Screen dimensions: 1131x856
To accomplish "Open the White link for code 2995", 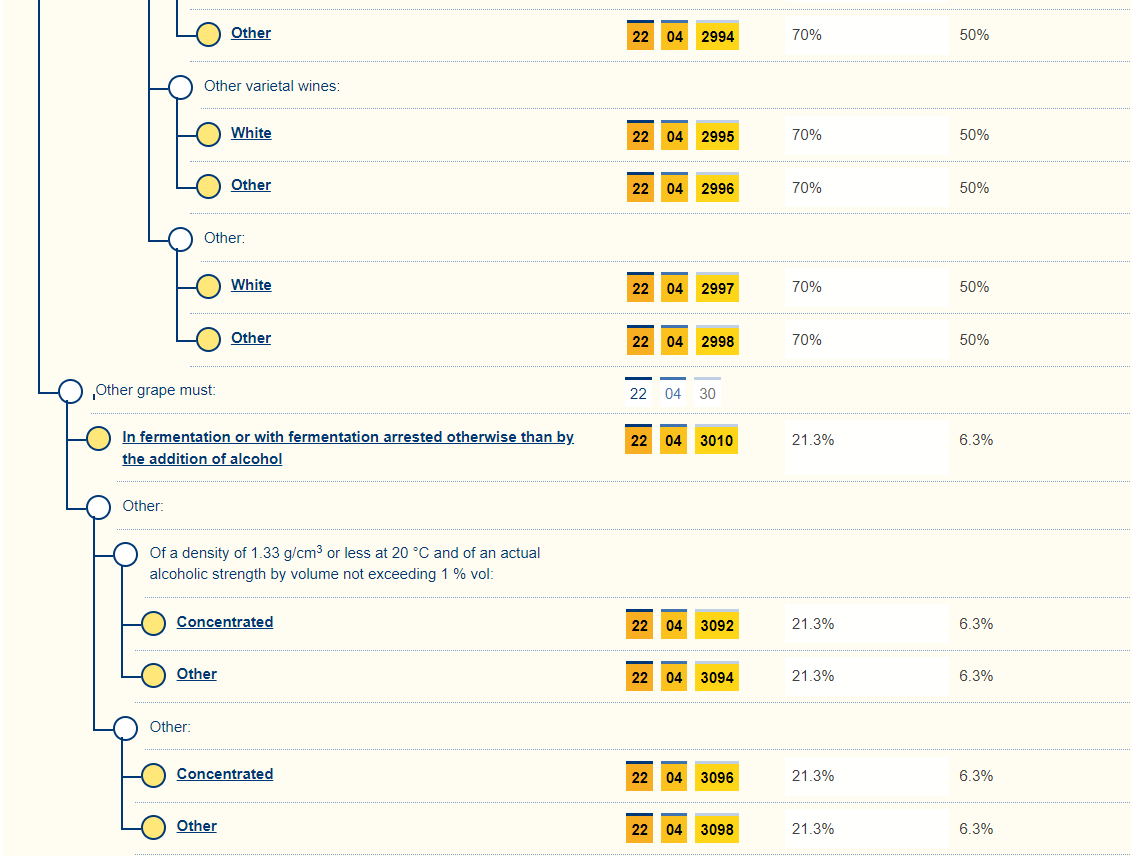I will pyautogui.click(x=251, y=133).
